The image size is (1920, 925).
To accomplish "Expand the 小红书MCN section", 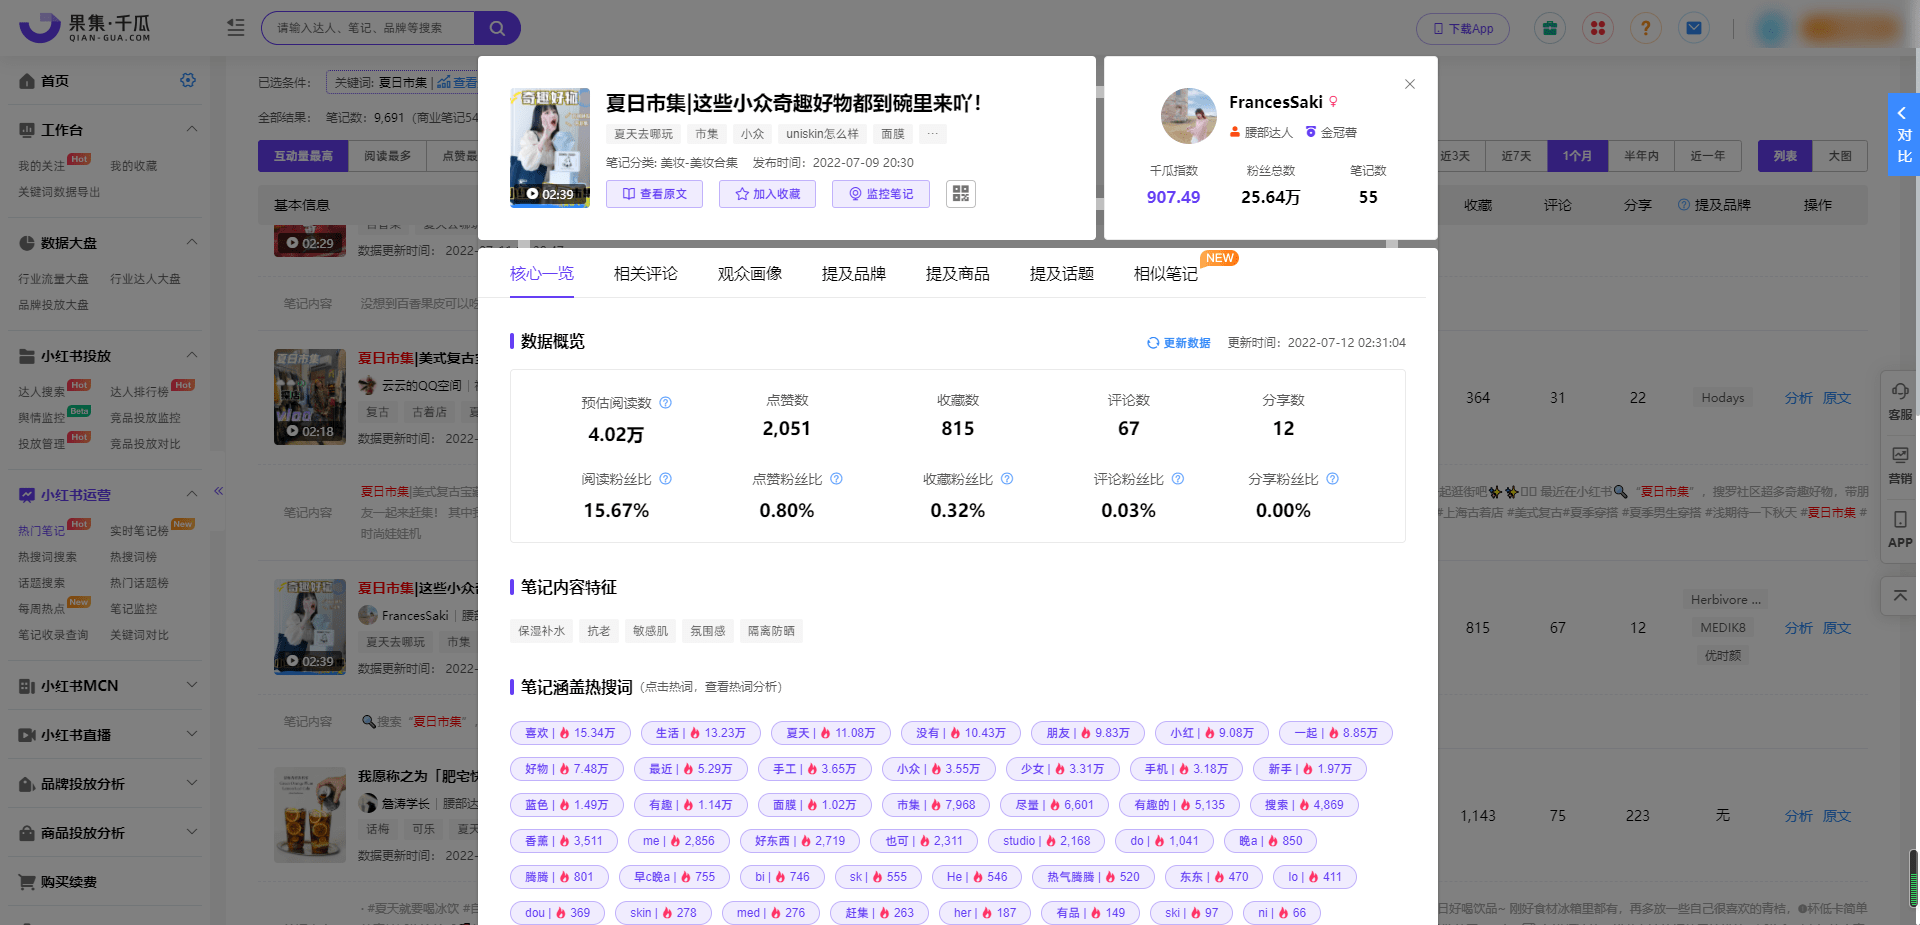I will click(x=192, y=685).
